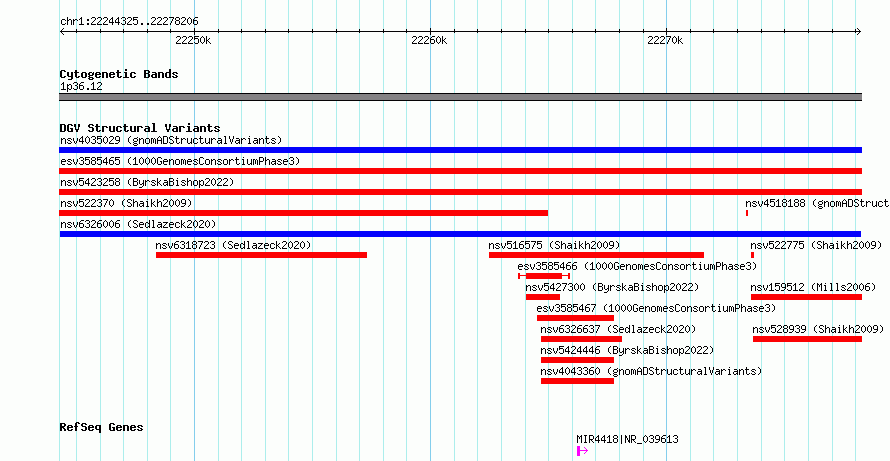
Task: Click the nsv522370 (Shaikh2009) label
Action: pyautogui.click(x=126, y=203)
